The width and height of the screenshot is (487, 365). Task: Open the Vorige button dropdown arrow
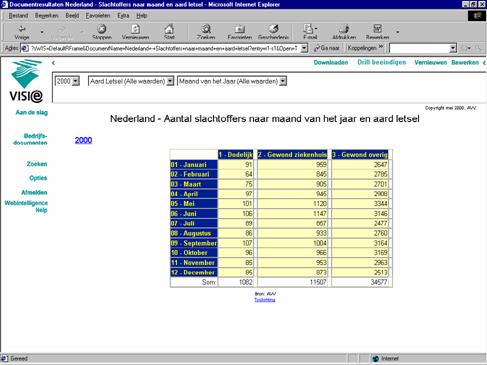click(42, 32)
